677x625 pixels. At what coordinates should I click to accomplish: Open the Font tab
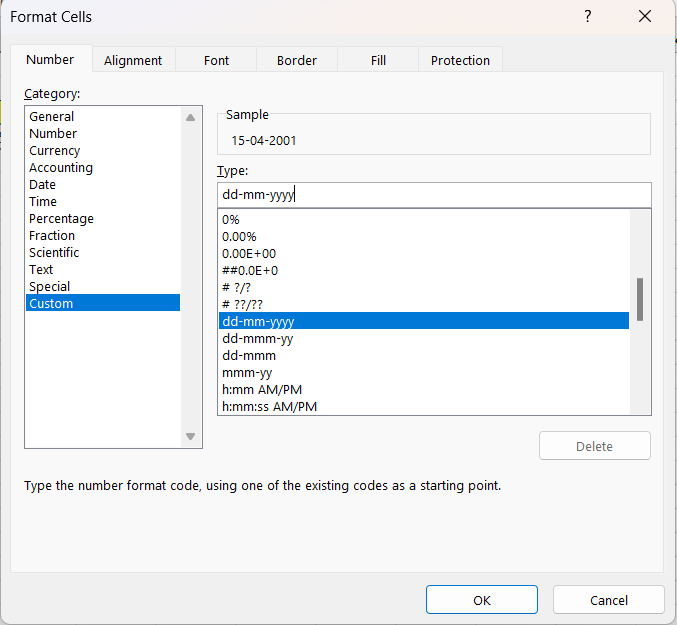coord(217,60)
